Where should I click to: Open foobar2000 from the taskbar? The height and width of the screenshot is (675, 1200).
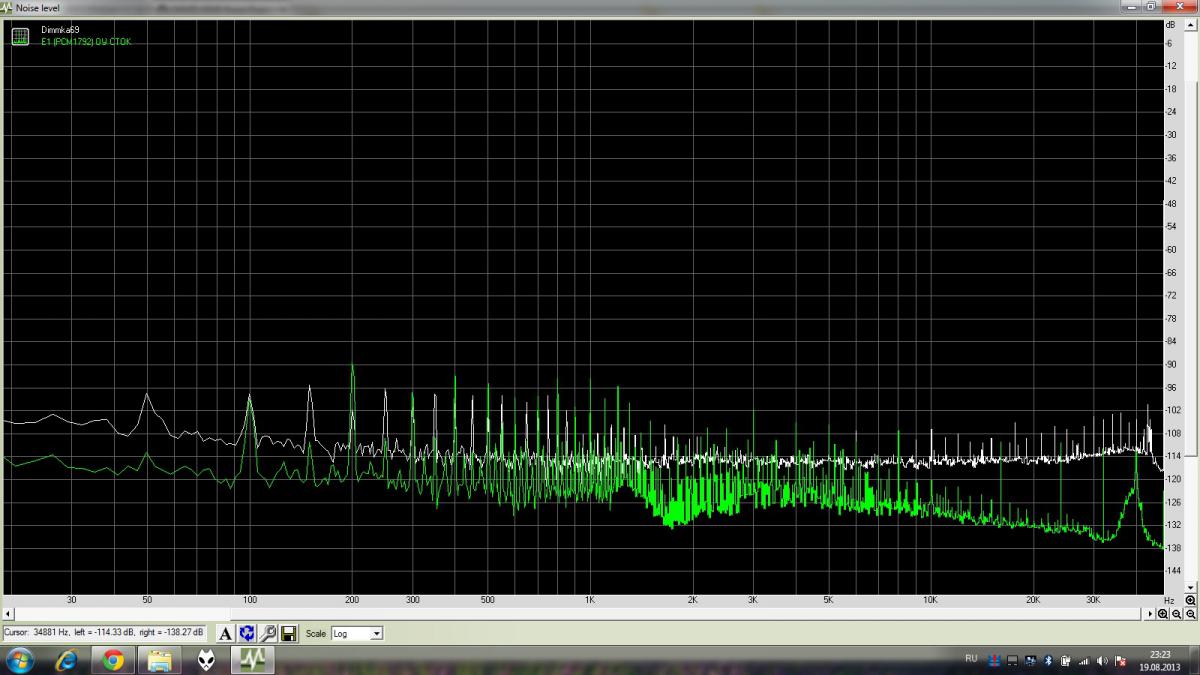pos(206,660)
